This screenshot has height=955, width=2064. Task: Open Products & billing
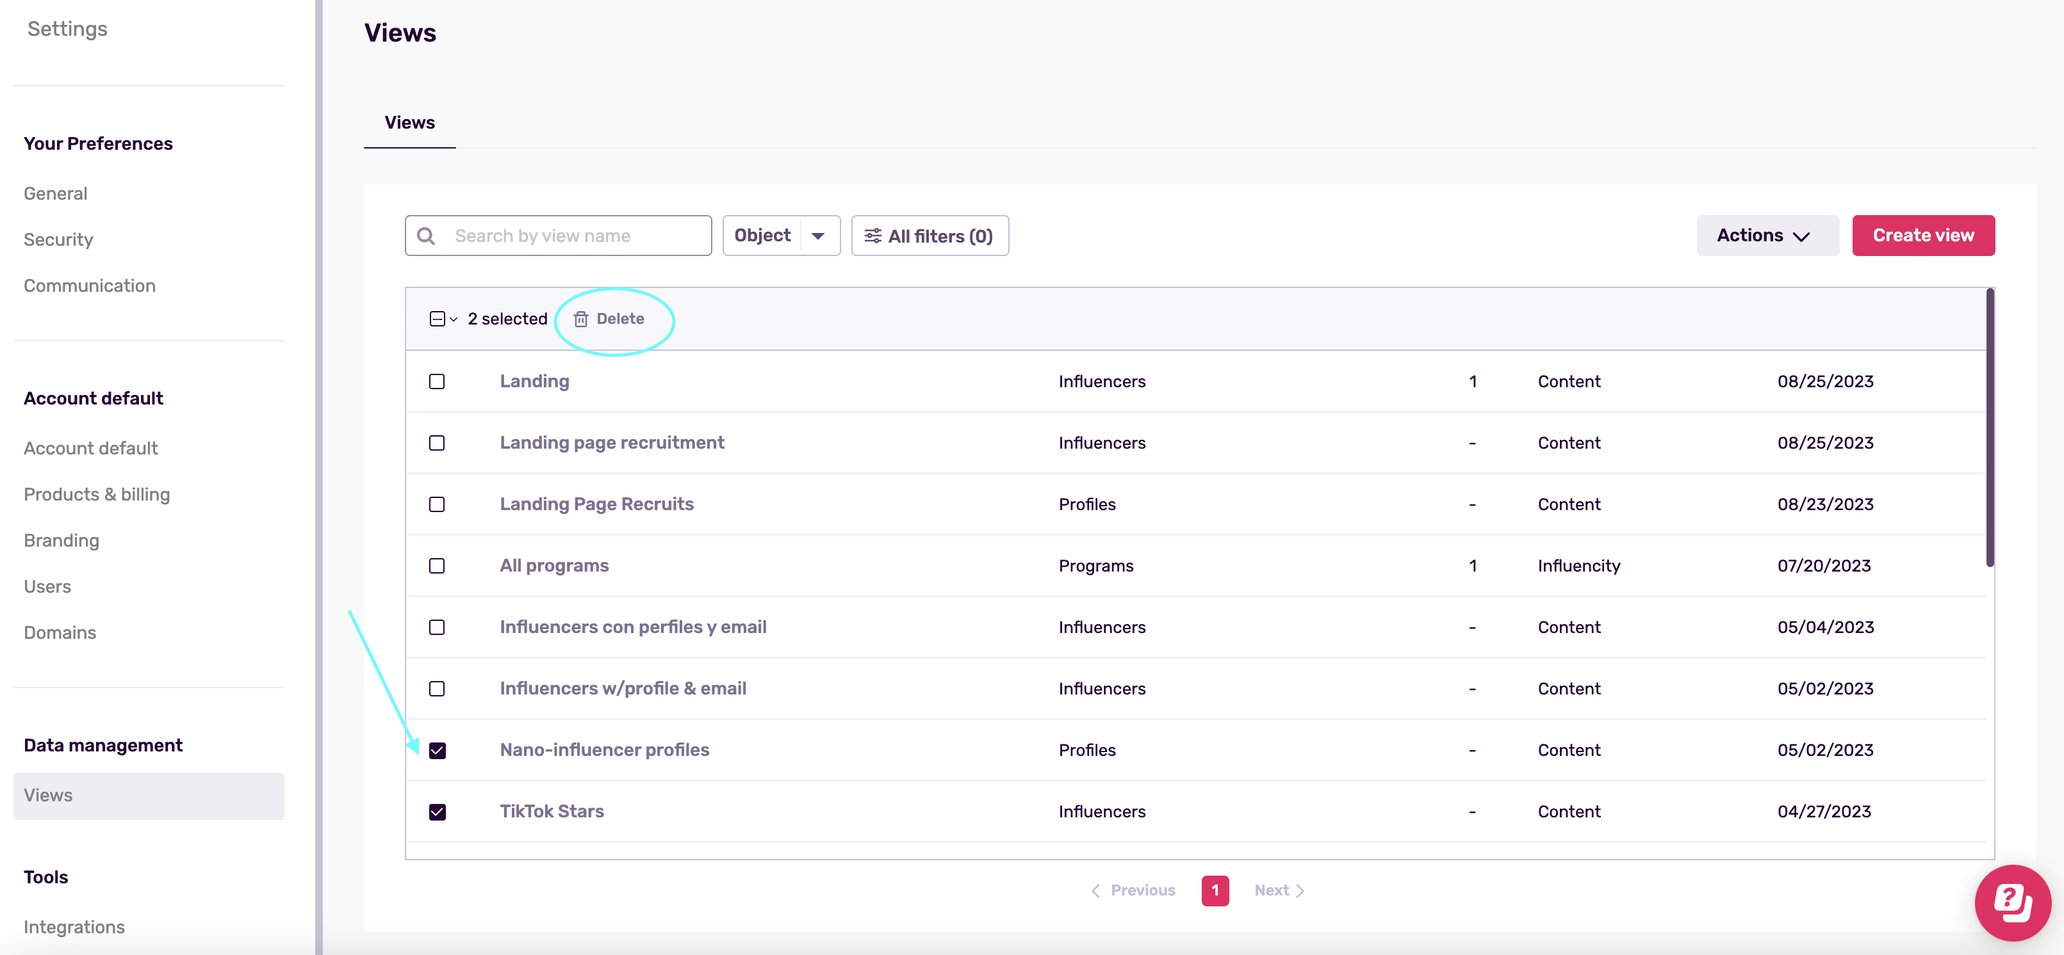97,495
